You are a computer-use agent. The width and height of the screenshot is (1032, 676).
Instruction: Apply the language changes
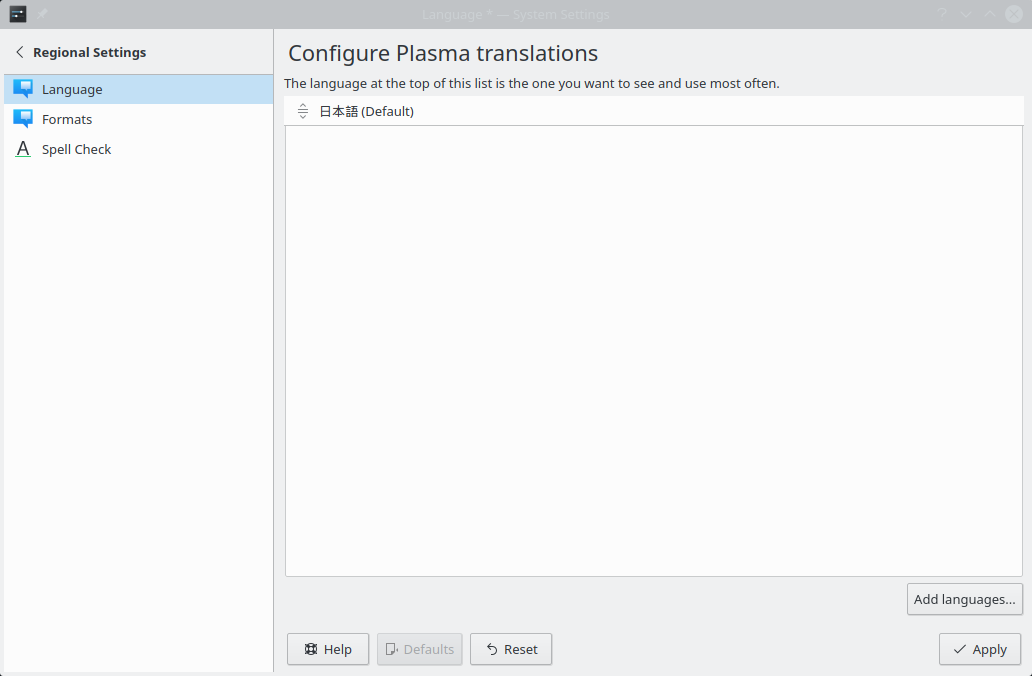click(980, 649)
